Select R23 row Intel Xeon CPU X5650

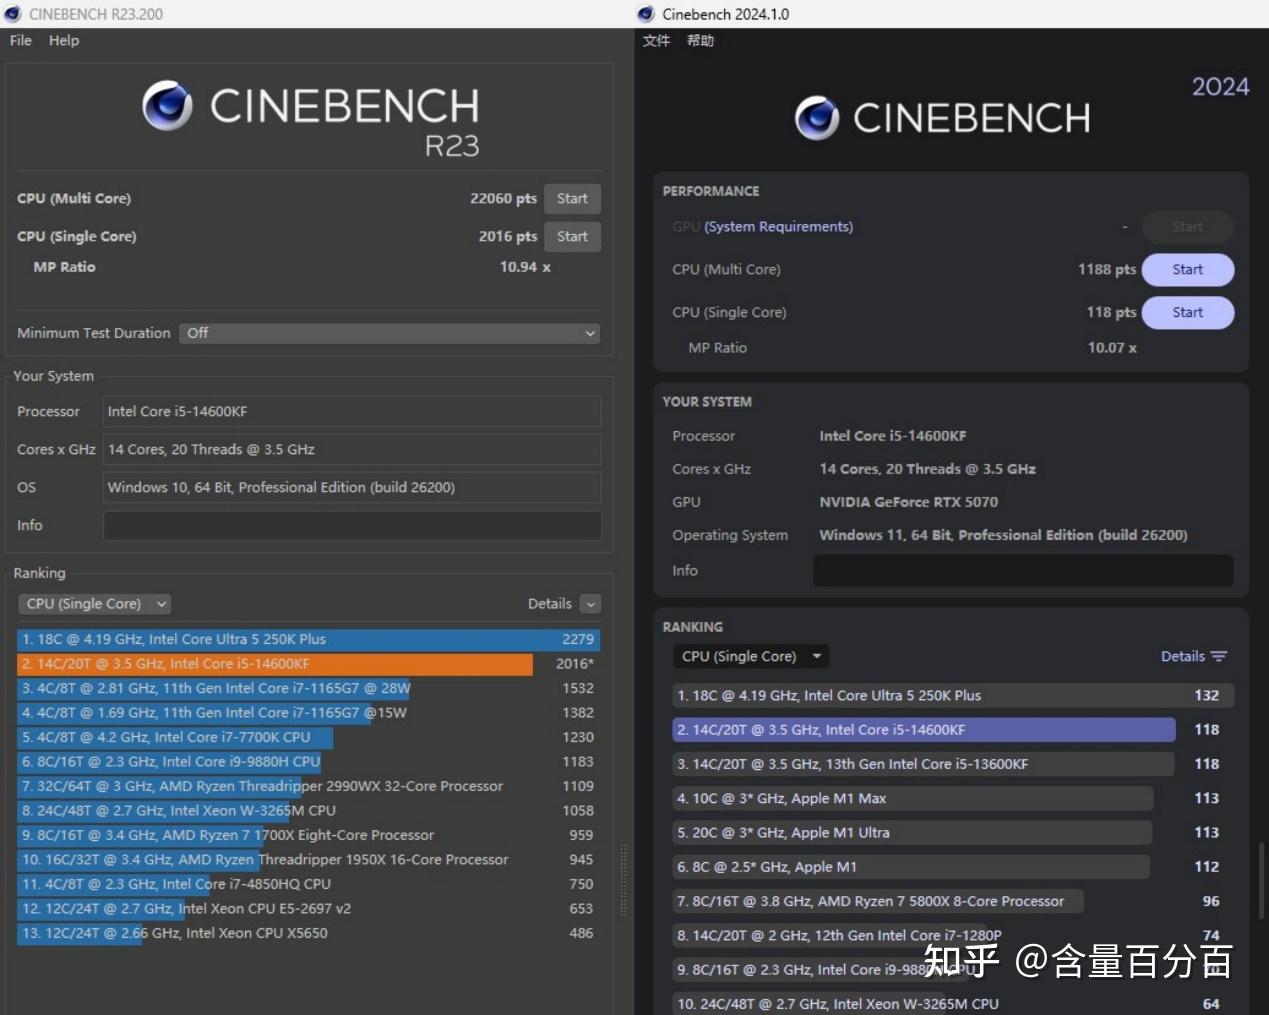(x=309, y=933)
